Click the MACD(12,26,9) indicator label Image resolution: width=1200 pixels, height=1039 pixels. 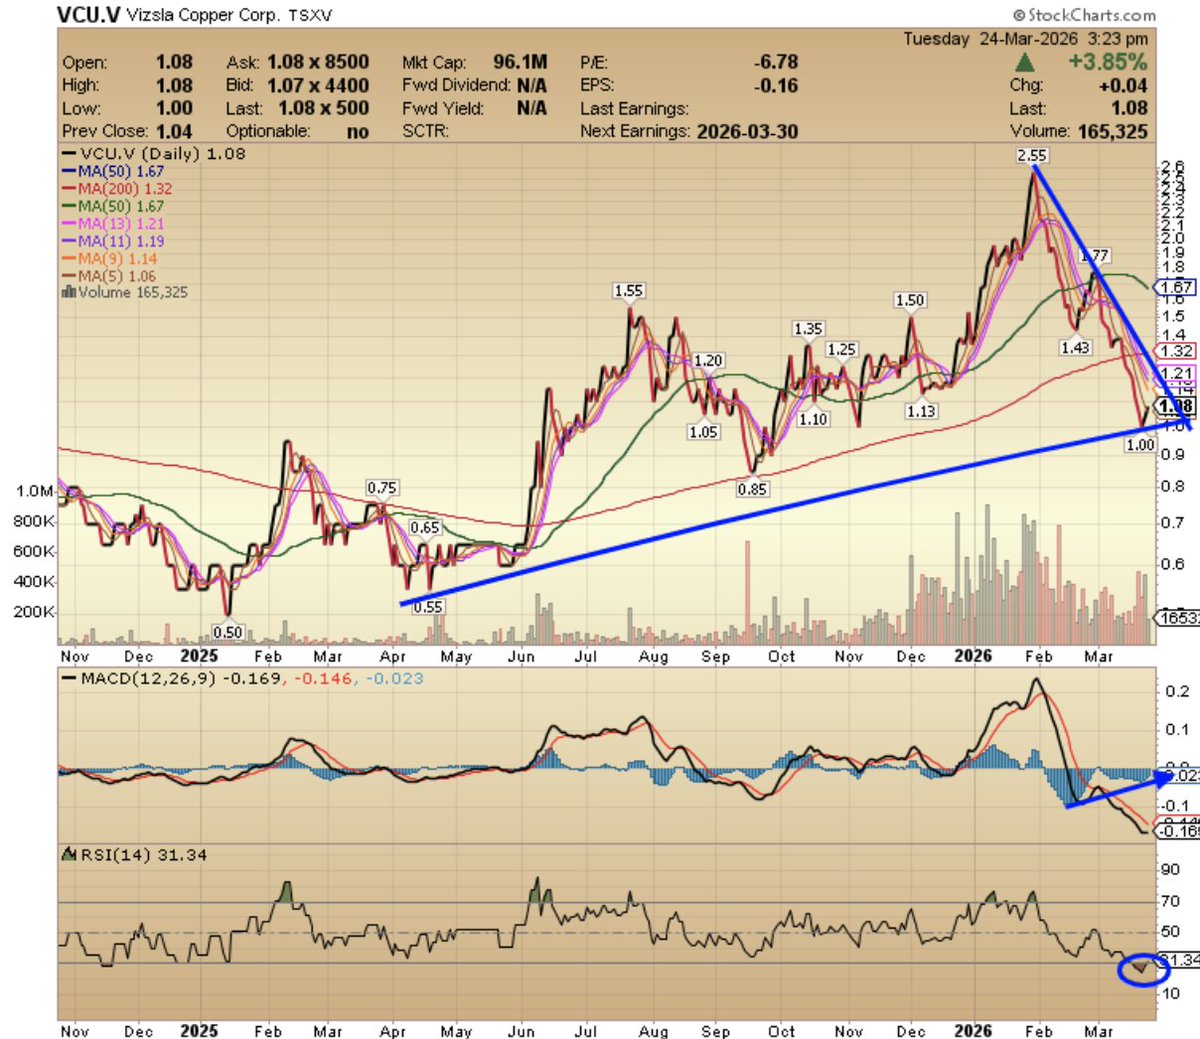[x=147, y=678]
